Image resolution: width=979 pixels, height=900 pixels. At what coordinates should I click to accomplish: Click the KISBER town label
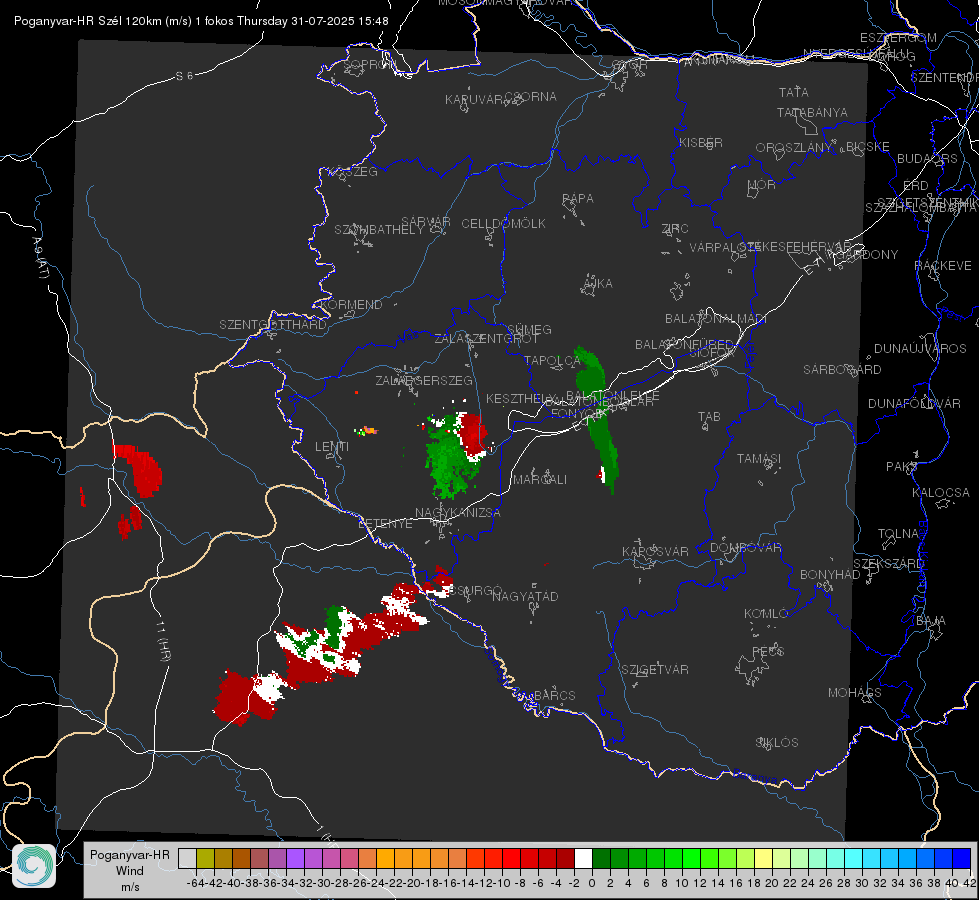click(701, 142)
